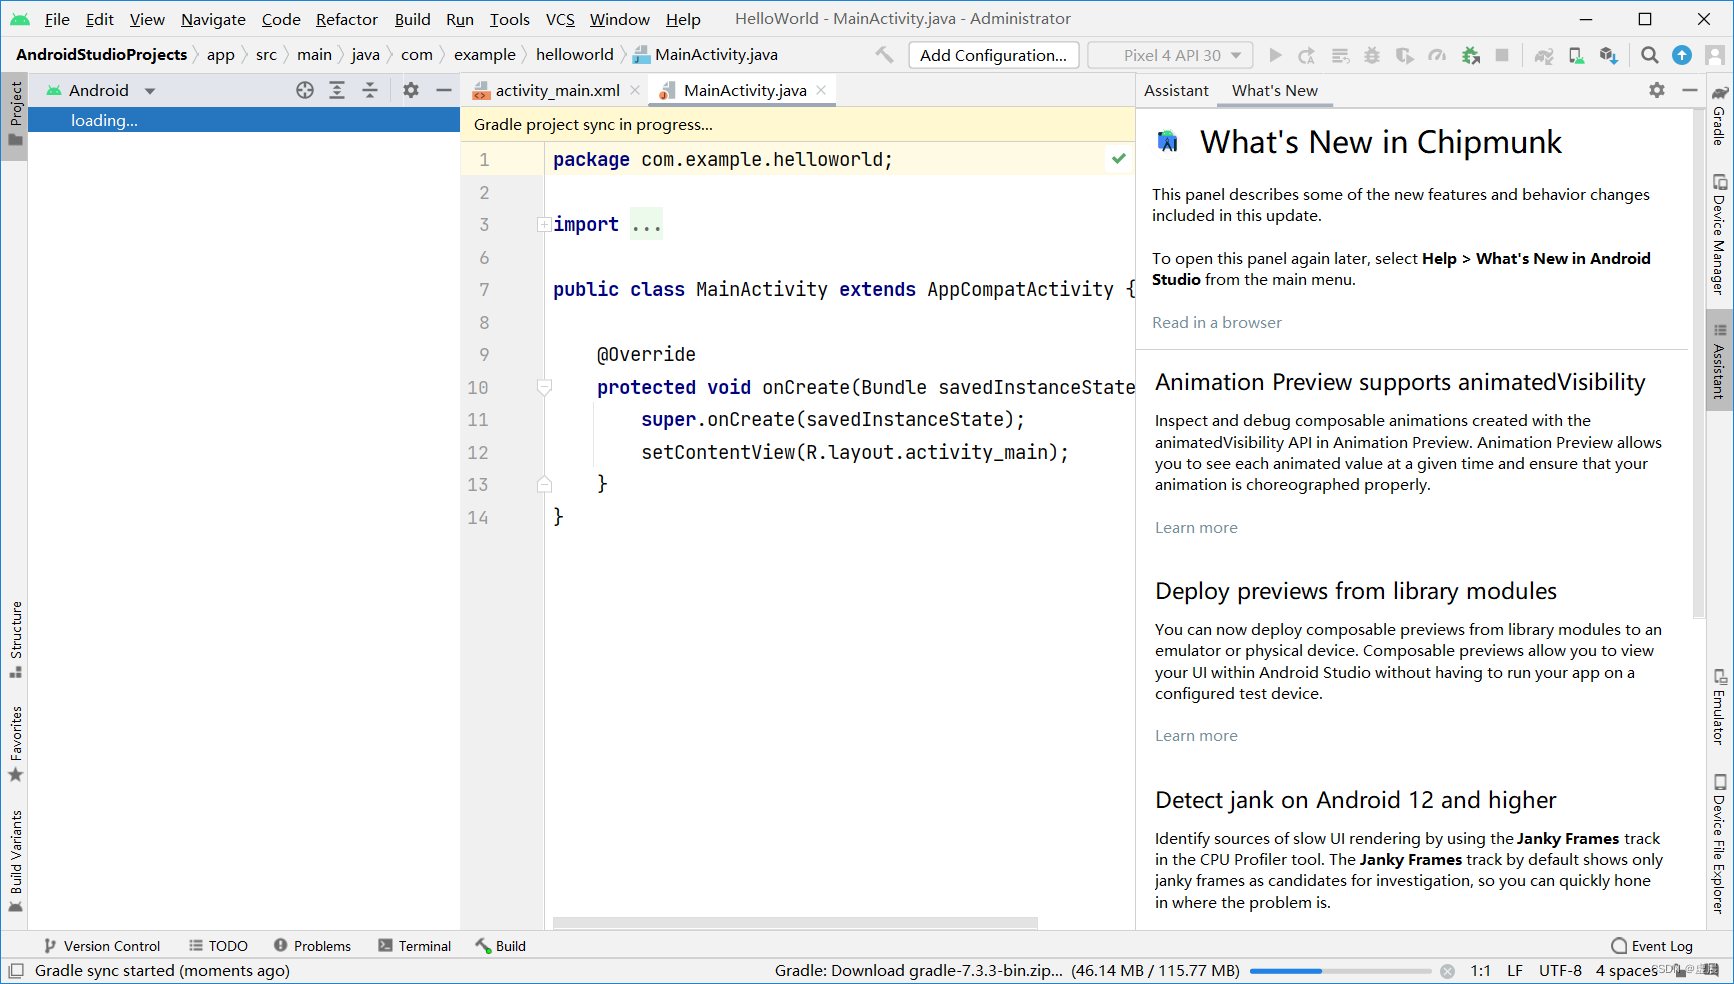Collapse all nodes in the Project panel

[370, 90]
